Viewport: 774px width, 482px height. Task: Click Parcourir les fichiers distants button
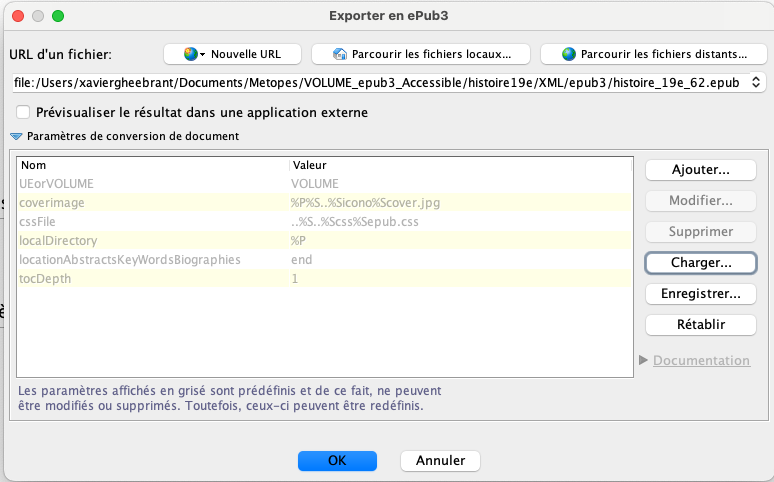click(x=654, y=54)
